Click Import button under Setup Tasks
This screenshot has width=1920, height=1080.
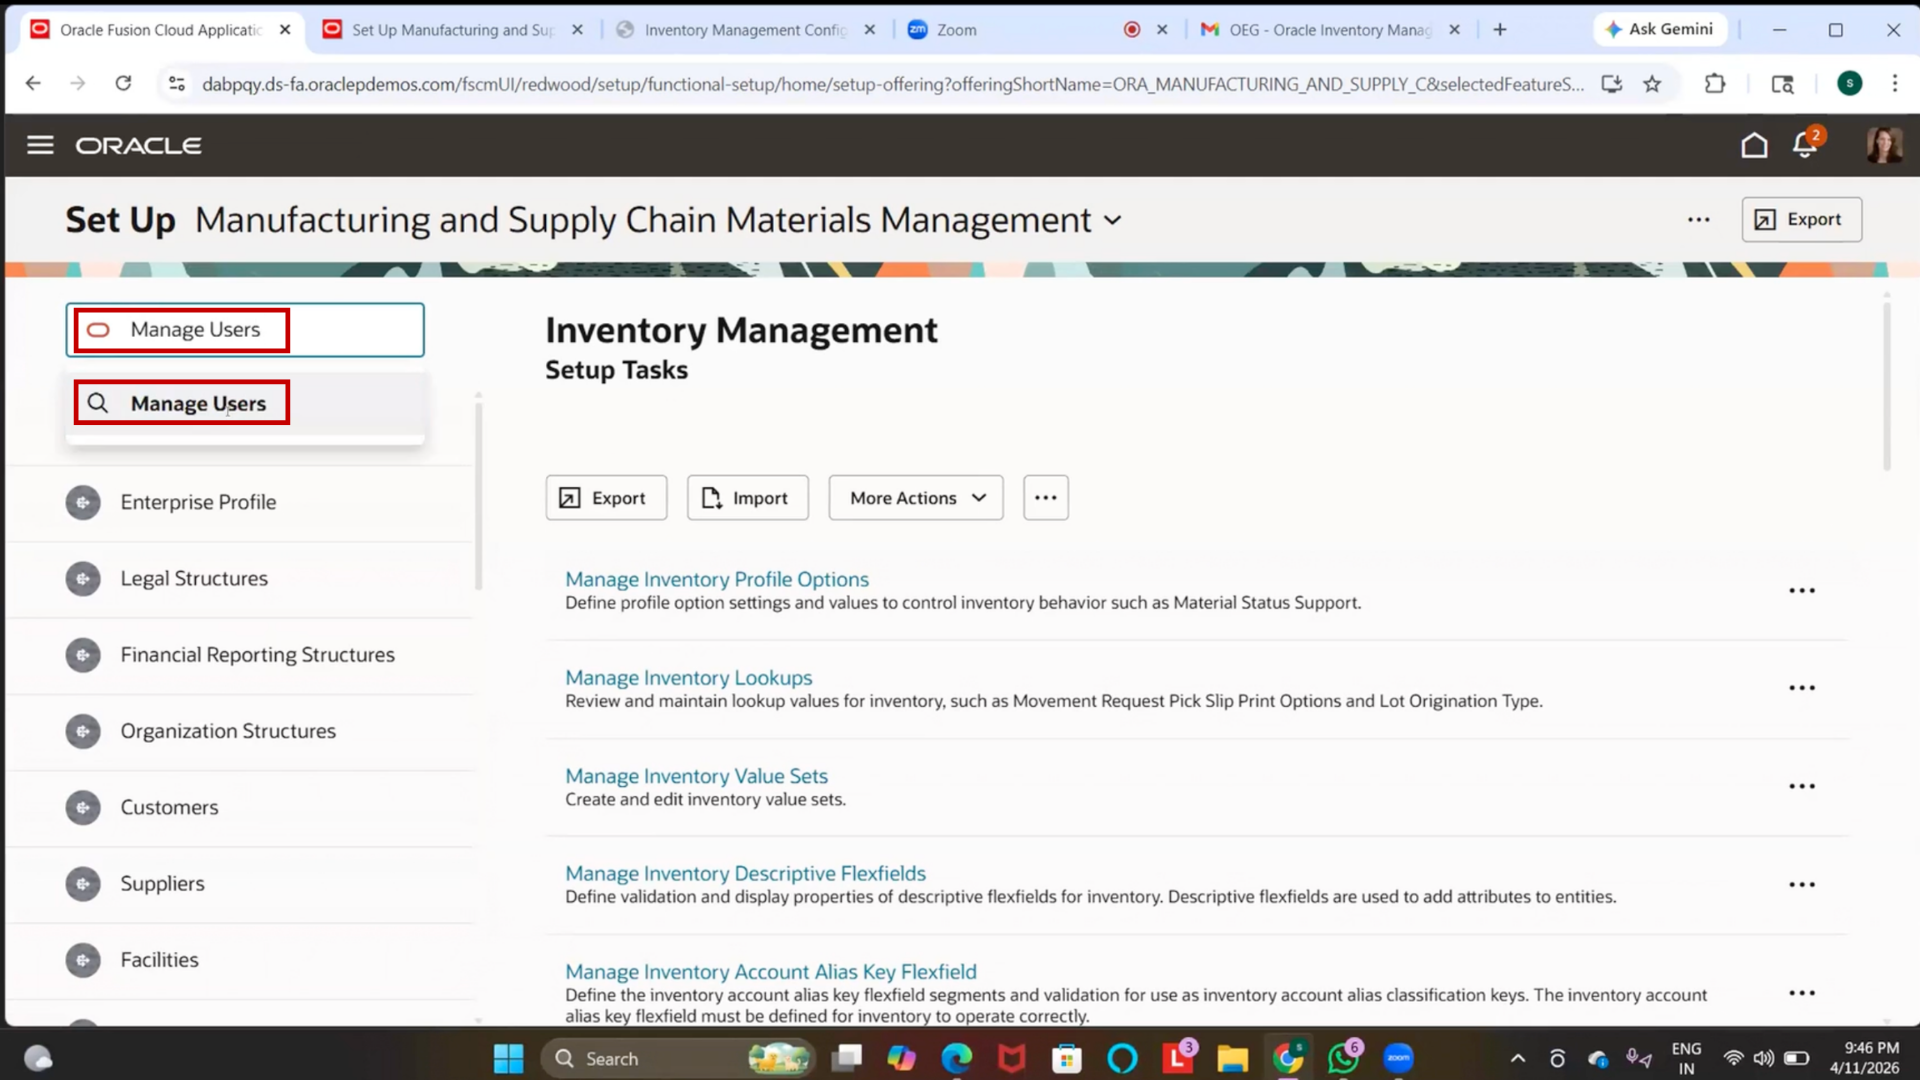pyautogui.click(x=747, y=498)
